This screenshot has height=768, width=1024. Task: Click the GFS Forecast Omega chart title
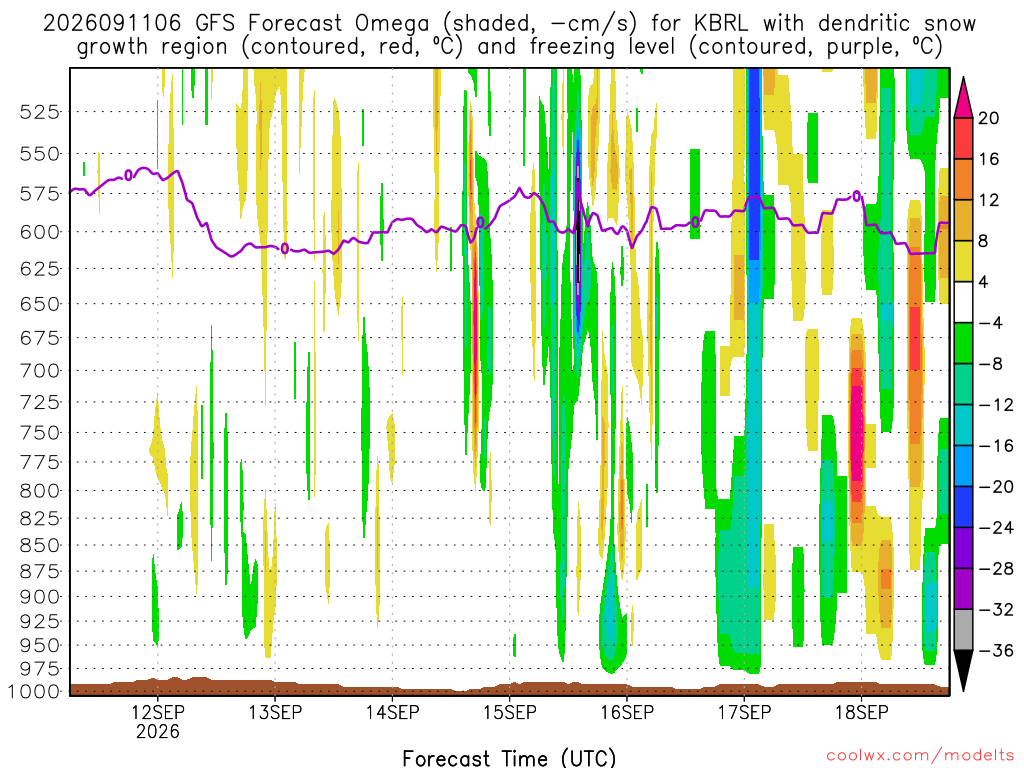510,35
